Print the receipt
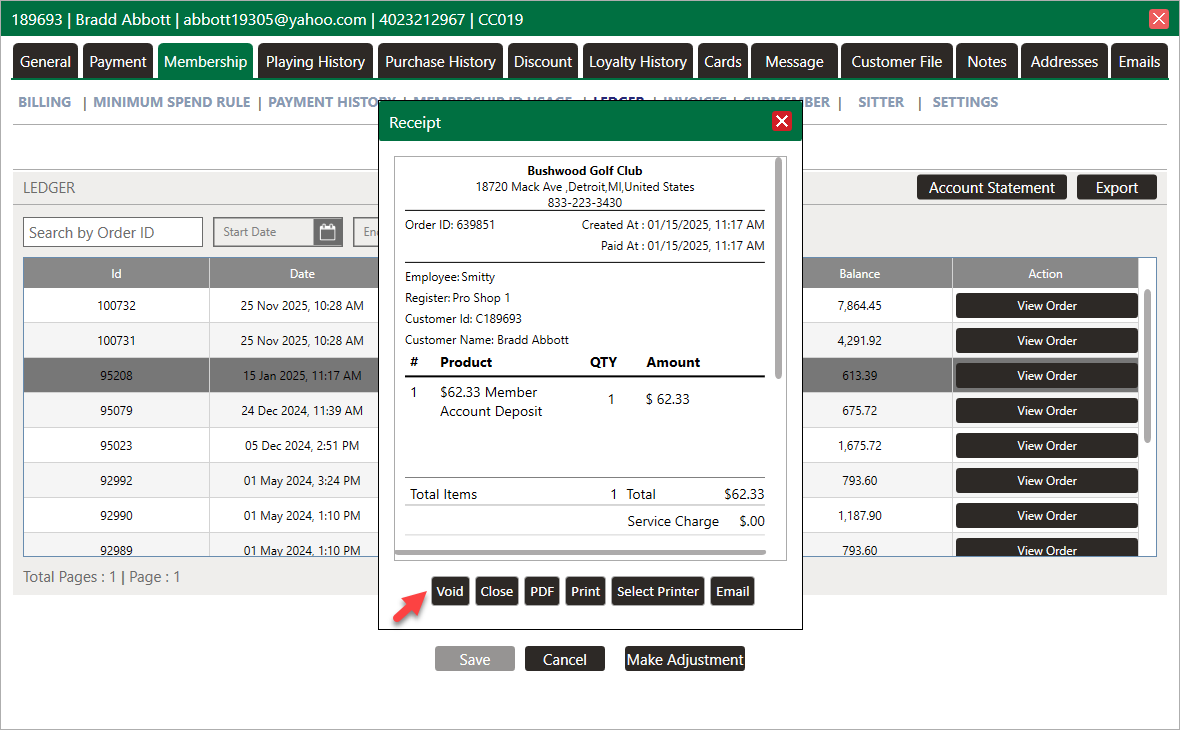Image resolution: width=1180 pixels, height=730 pixels. coord(585,591)
